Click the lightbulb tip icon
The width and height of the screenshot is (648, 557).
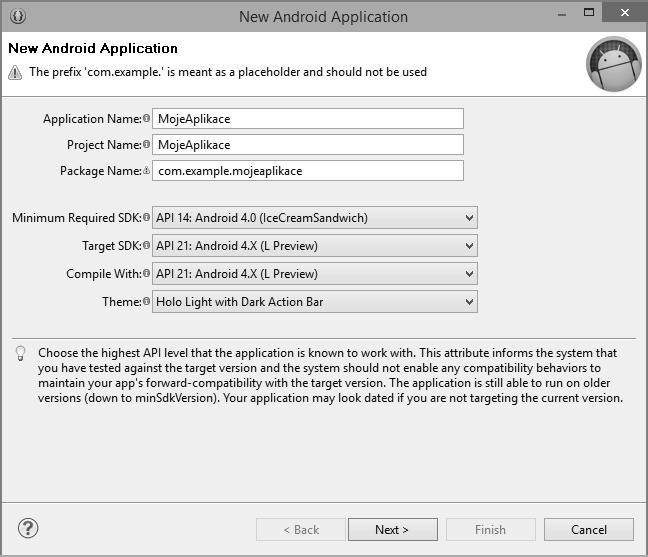(20, 354)
